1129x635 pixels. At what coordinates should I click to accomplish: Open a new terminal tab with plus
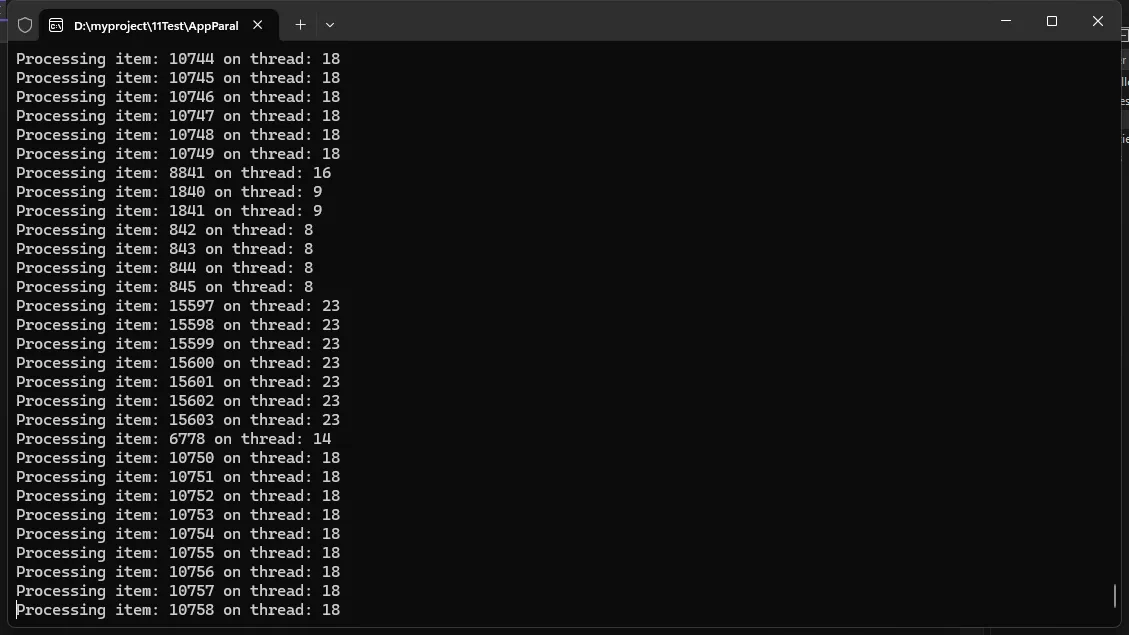(x=300, y=25)
